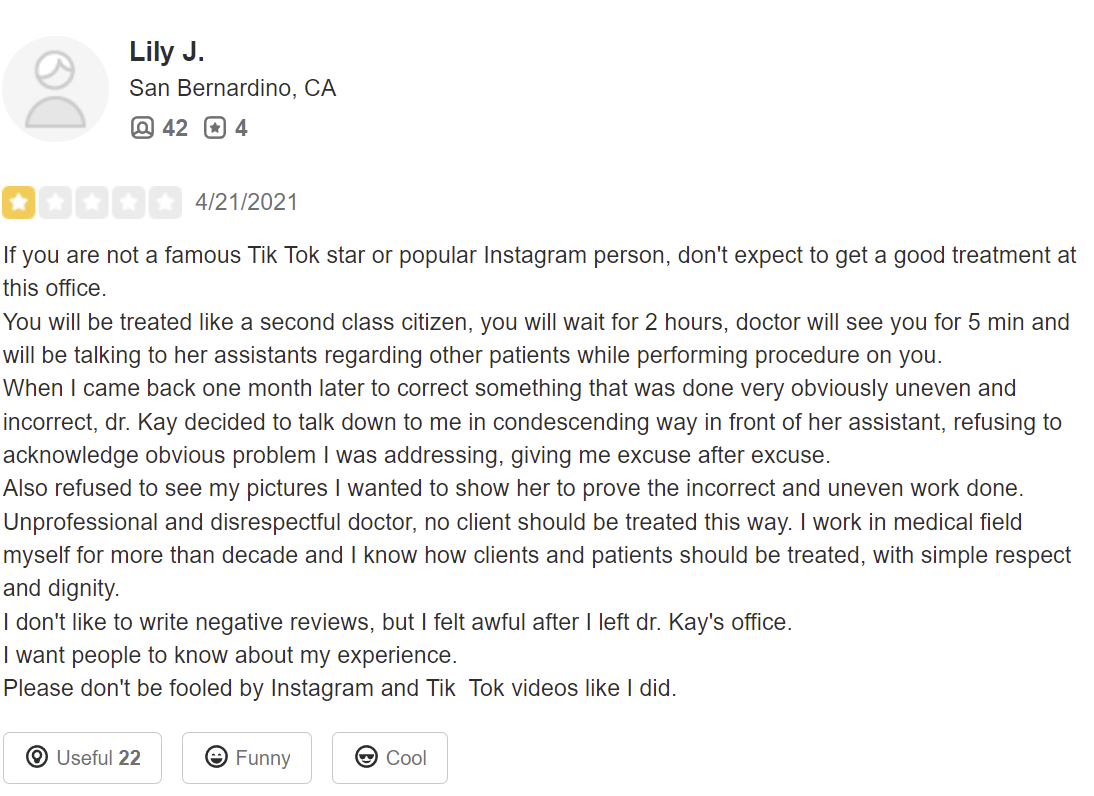Click the second empty rating star

55,202
